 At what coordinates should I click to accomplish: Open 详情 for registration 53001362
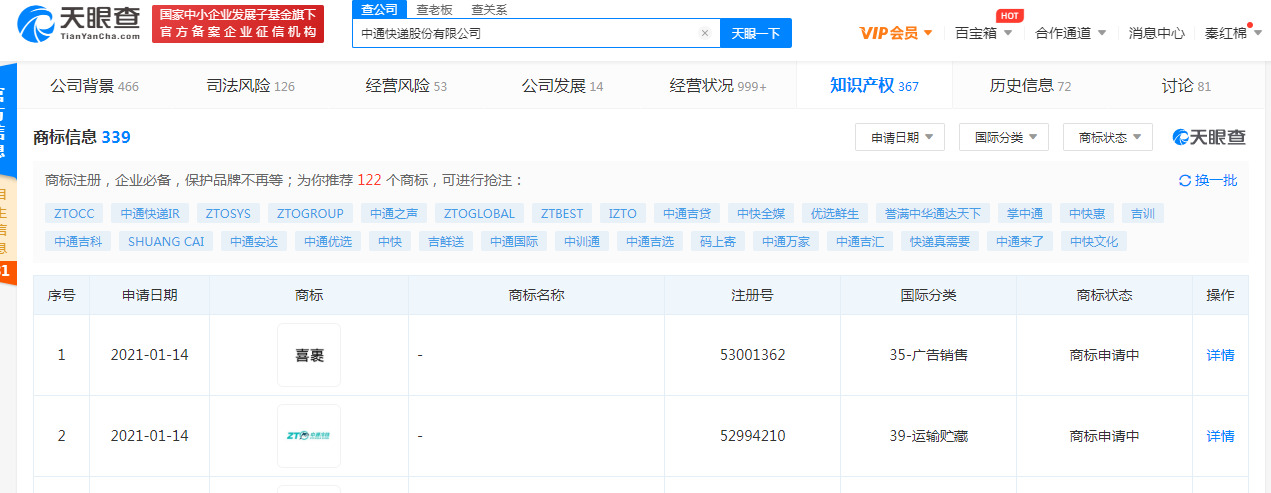point(1220,355)
